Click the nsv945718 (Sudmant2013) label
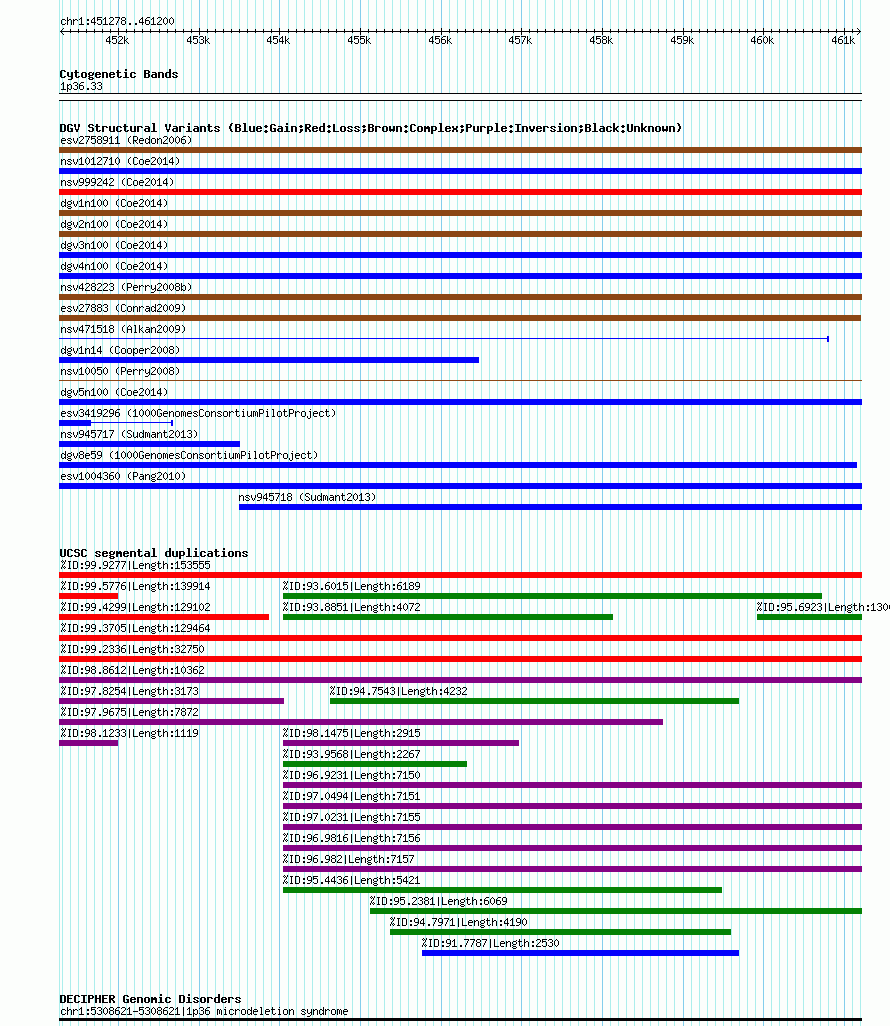 [307, 497]
